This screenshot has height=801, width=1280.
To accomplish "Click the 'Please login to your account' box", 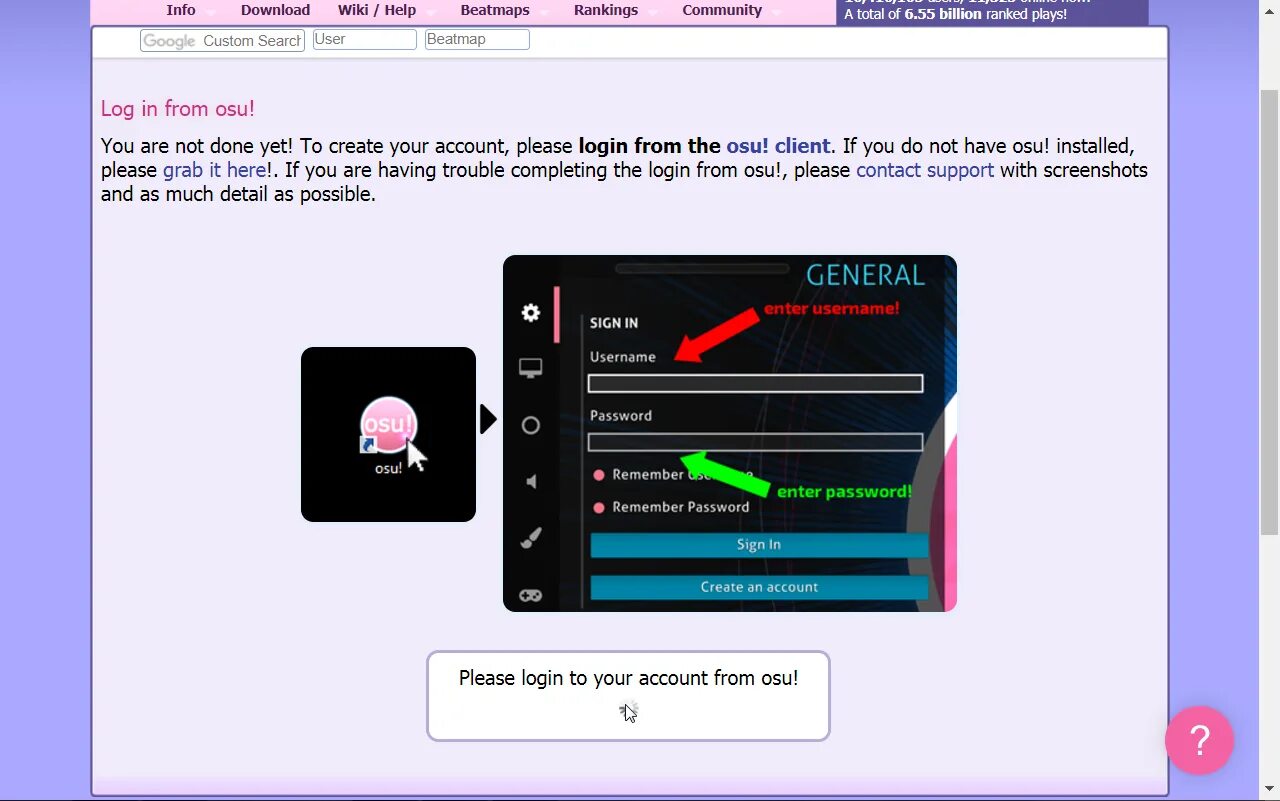I will [x=628, y=696].
